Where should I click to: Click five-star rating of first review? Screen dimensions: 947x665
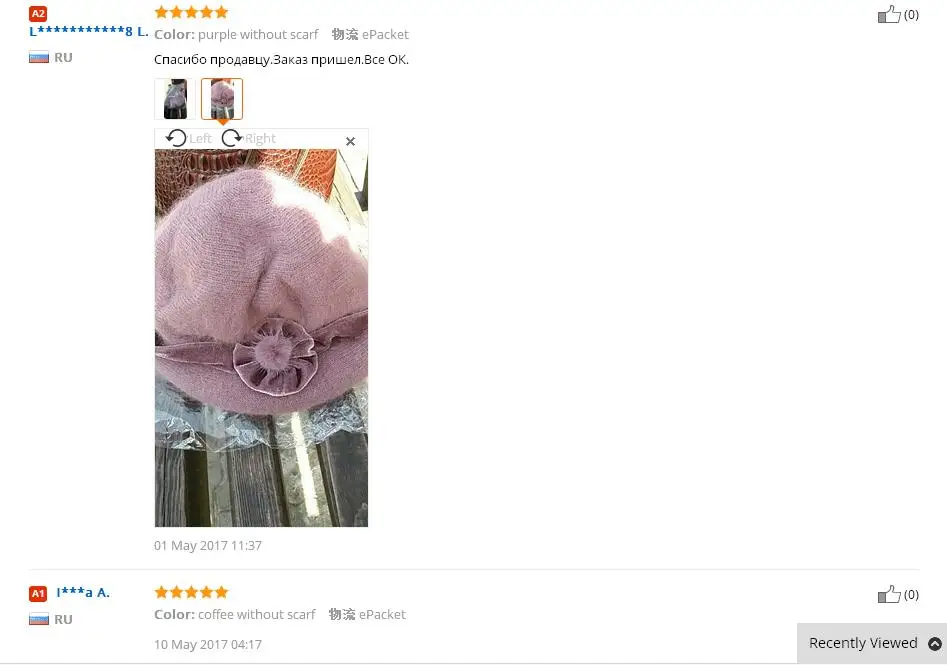(191, 12)
